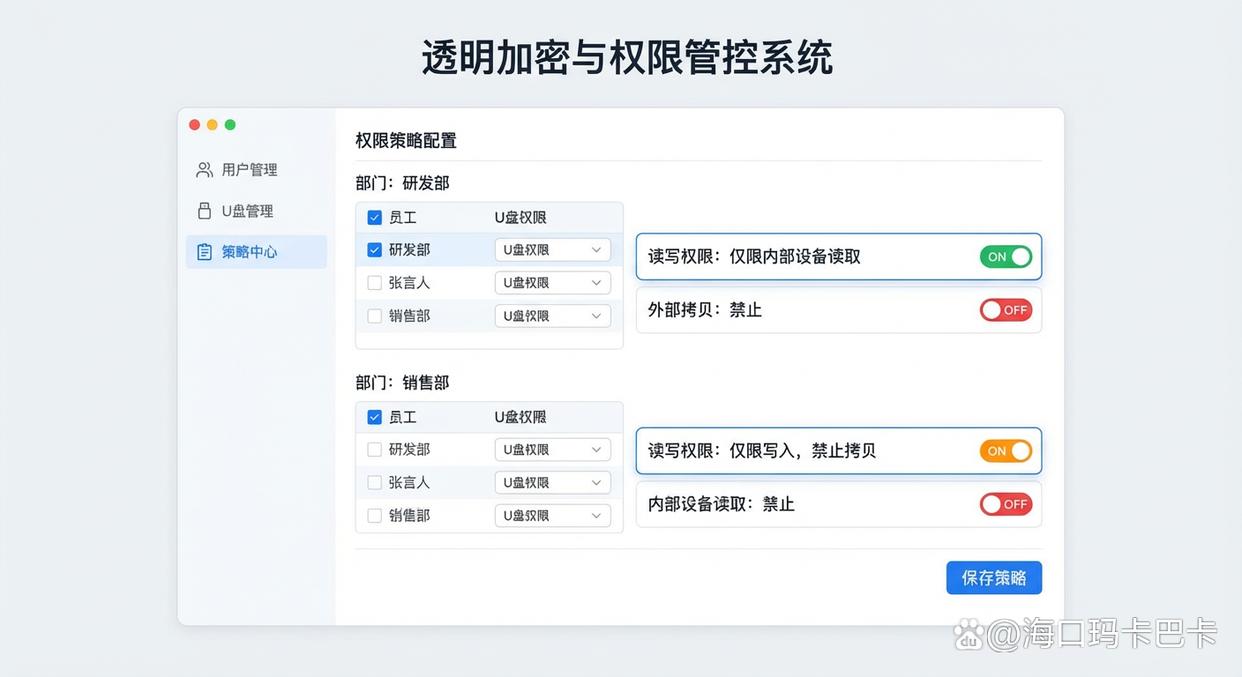The height and width of the screenshot is (677, 1242).
Task: Turn on 内部设备读取 toggle
Action: tap(1005, 504)
